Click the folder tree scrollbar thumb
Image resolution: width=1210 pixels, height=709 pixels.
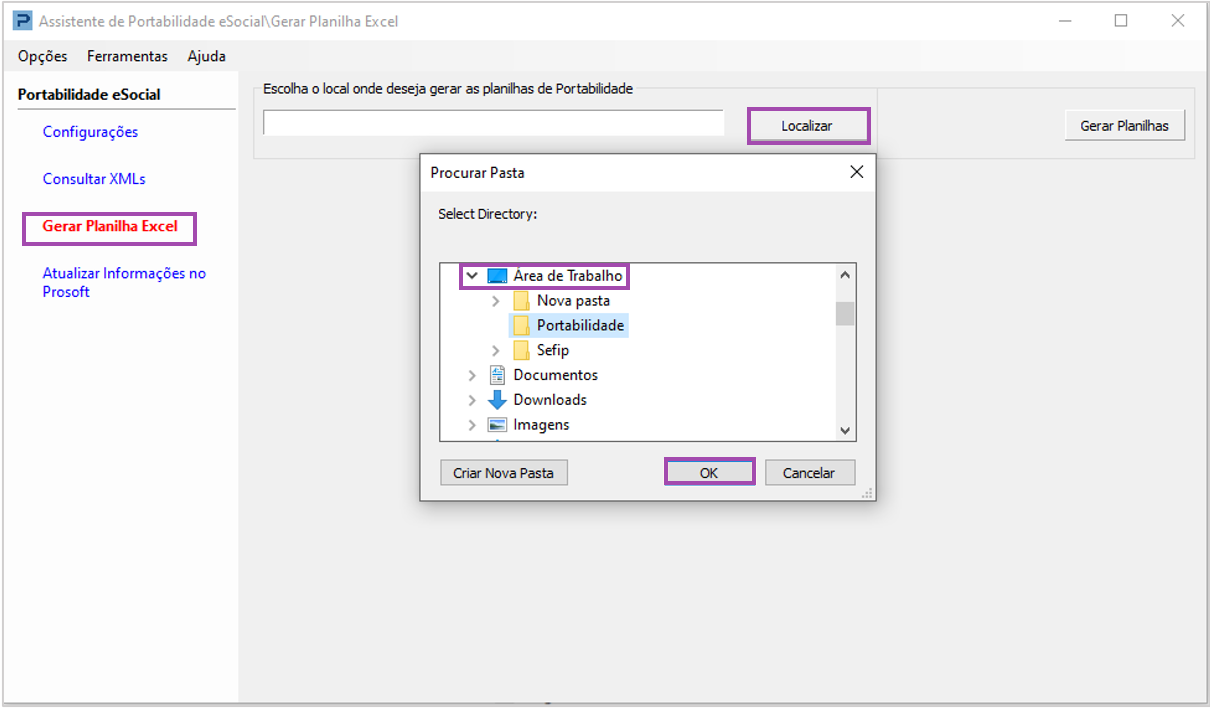click(x=846, y=313)
